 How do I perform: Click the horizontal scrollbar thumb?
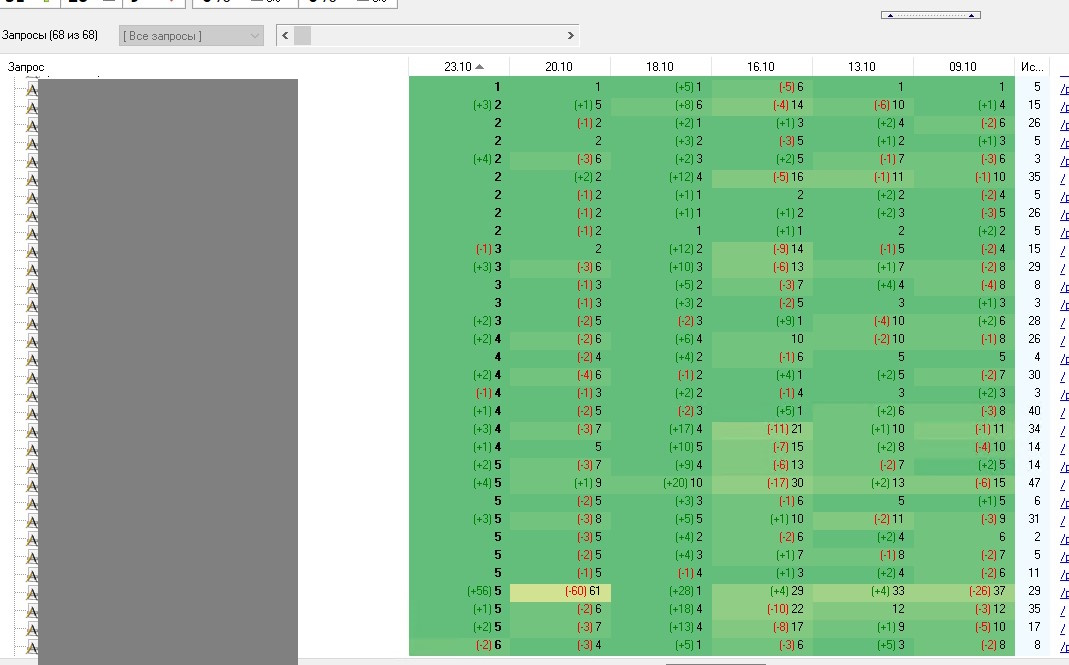coord(303,35)
